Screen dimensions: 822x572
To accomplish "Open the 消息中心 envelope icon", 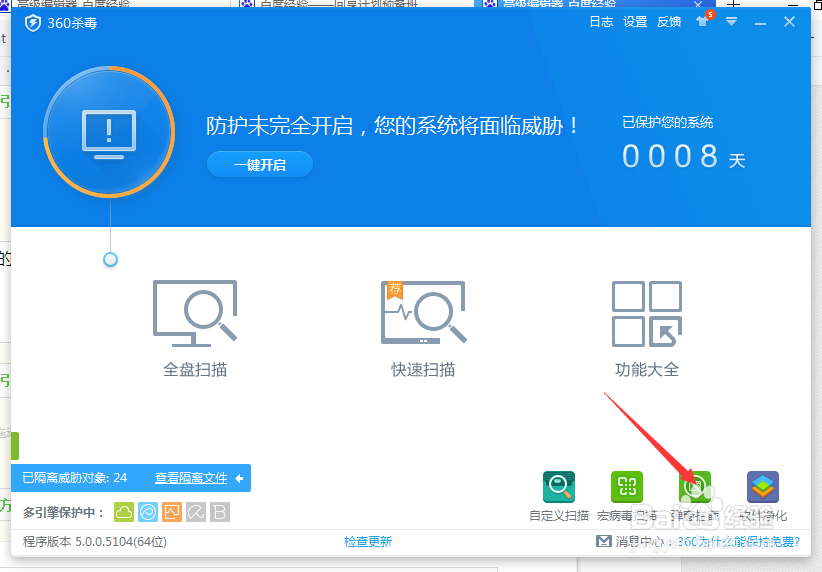I will pyautogui.click(x=604, y=541).
